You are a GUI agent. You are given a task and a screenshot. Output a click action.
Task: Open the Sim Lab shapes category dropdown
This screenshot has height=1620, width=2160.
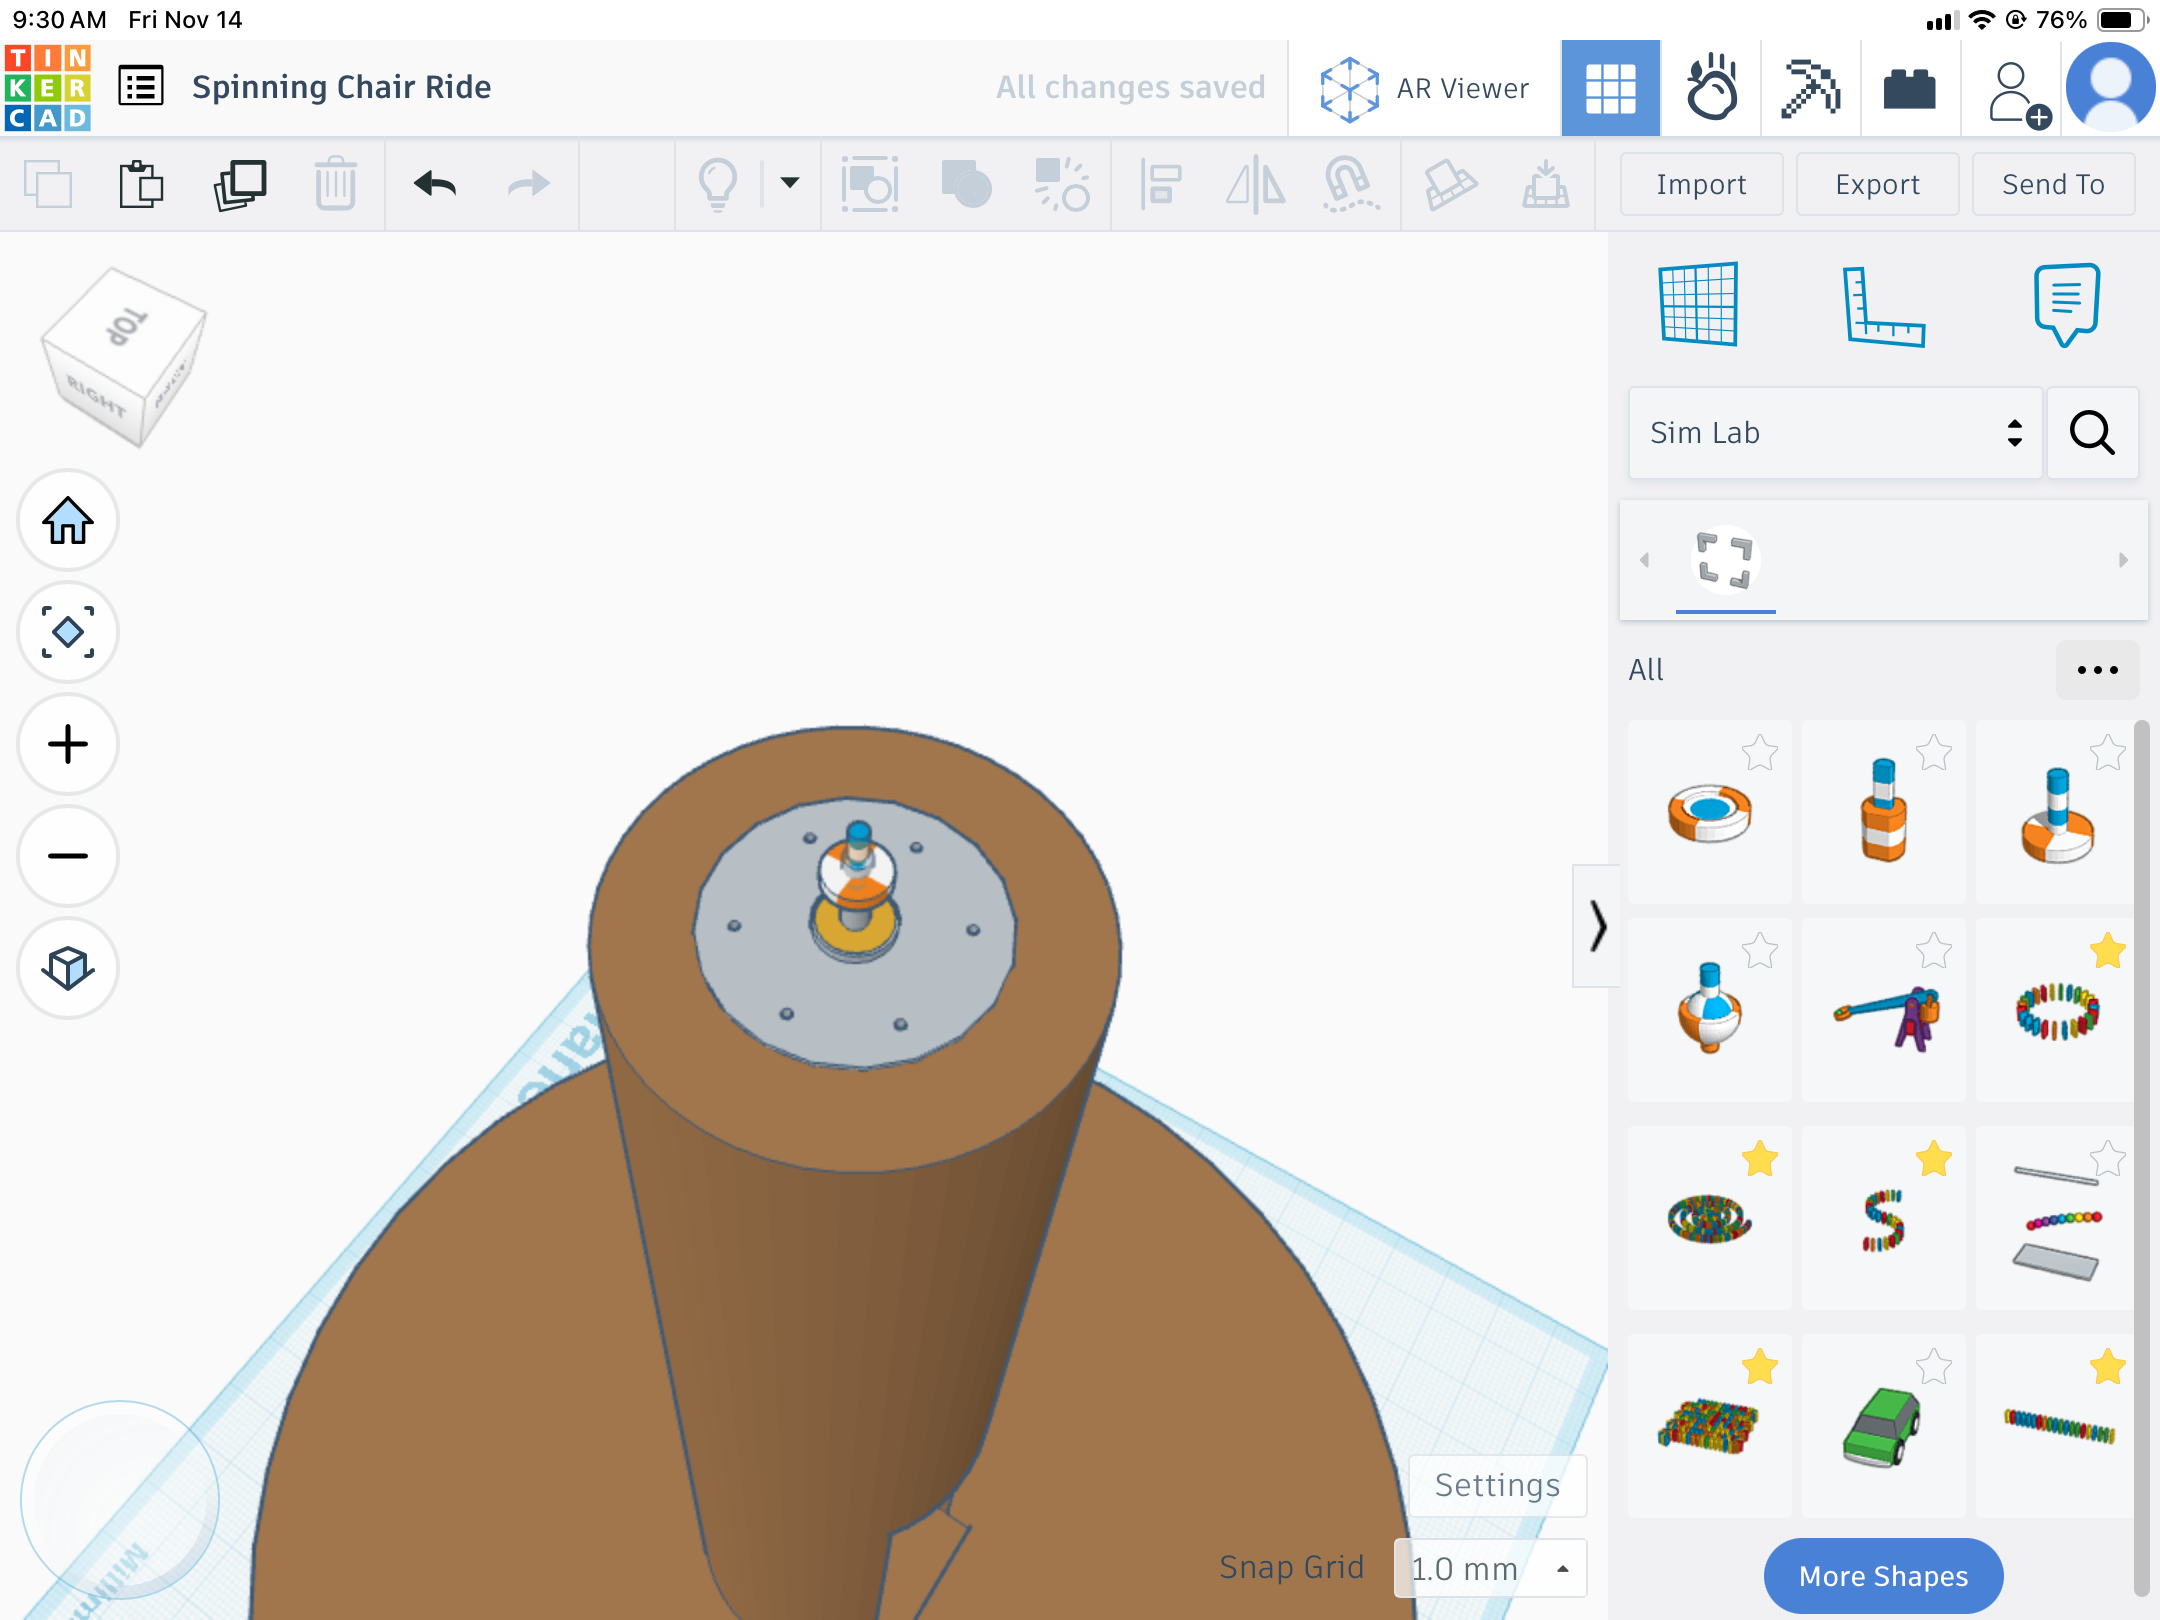coord(1835,433)
